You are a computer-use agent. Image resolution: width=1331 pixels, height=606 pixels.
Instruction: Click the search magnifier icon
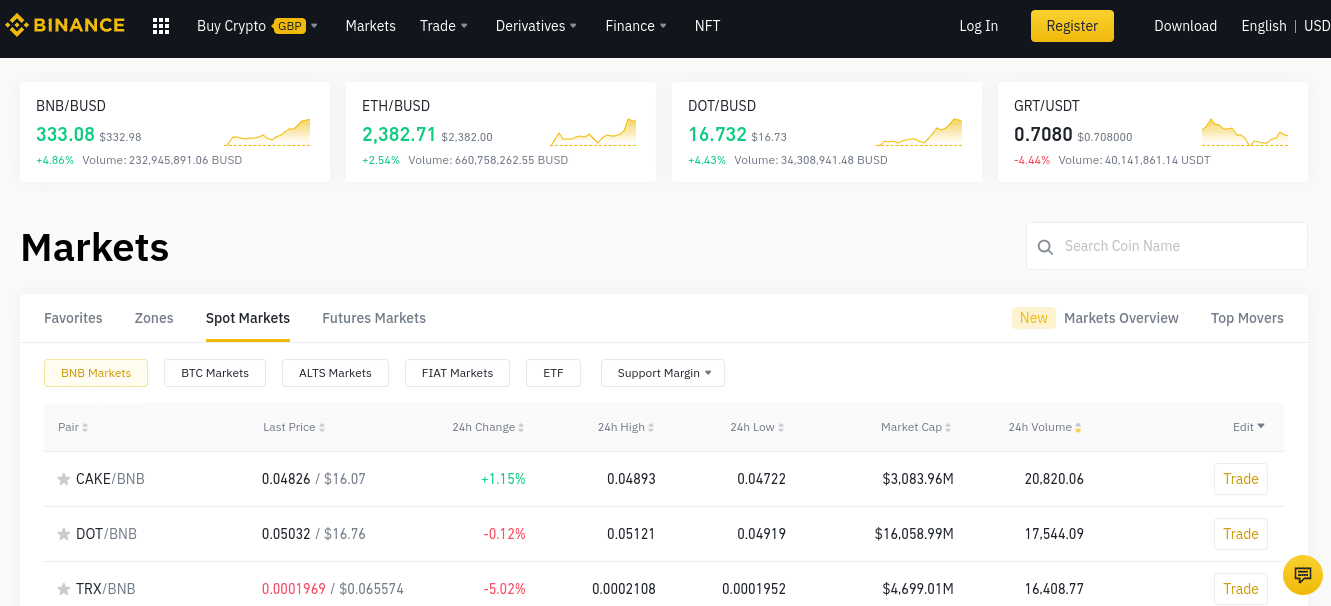[1045, 247]
